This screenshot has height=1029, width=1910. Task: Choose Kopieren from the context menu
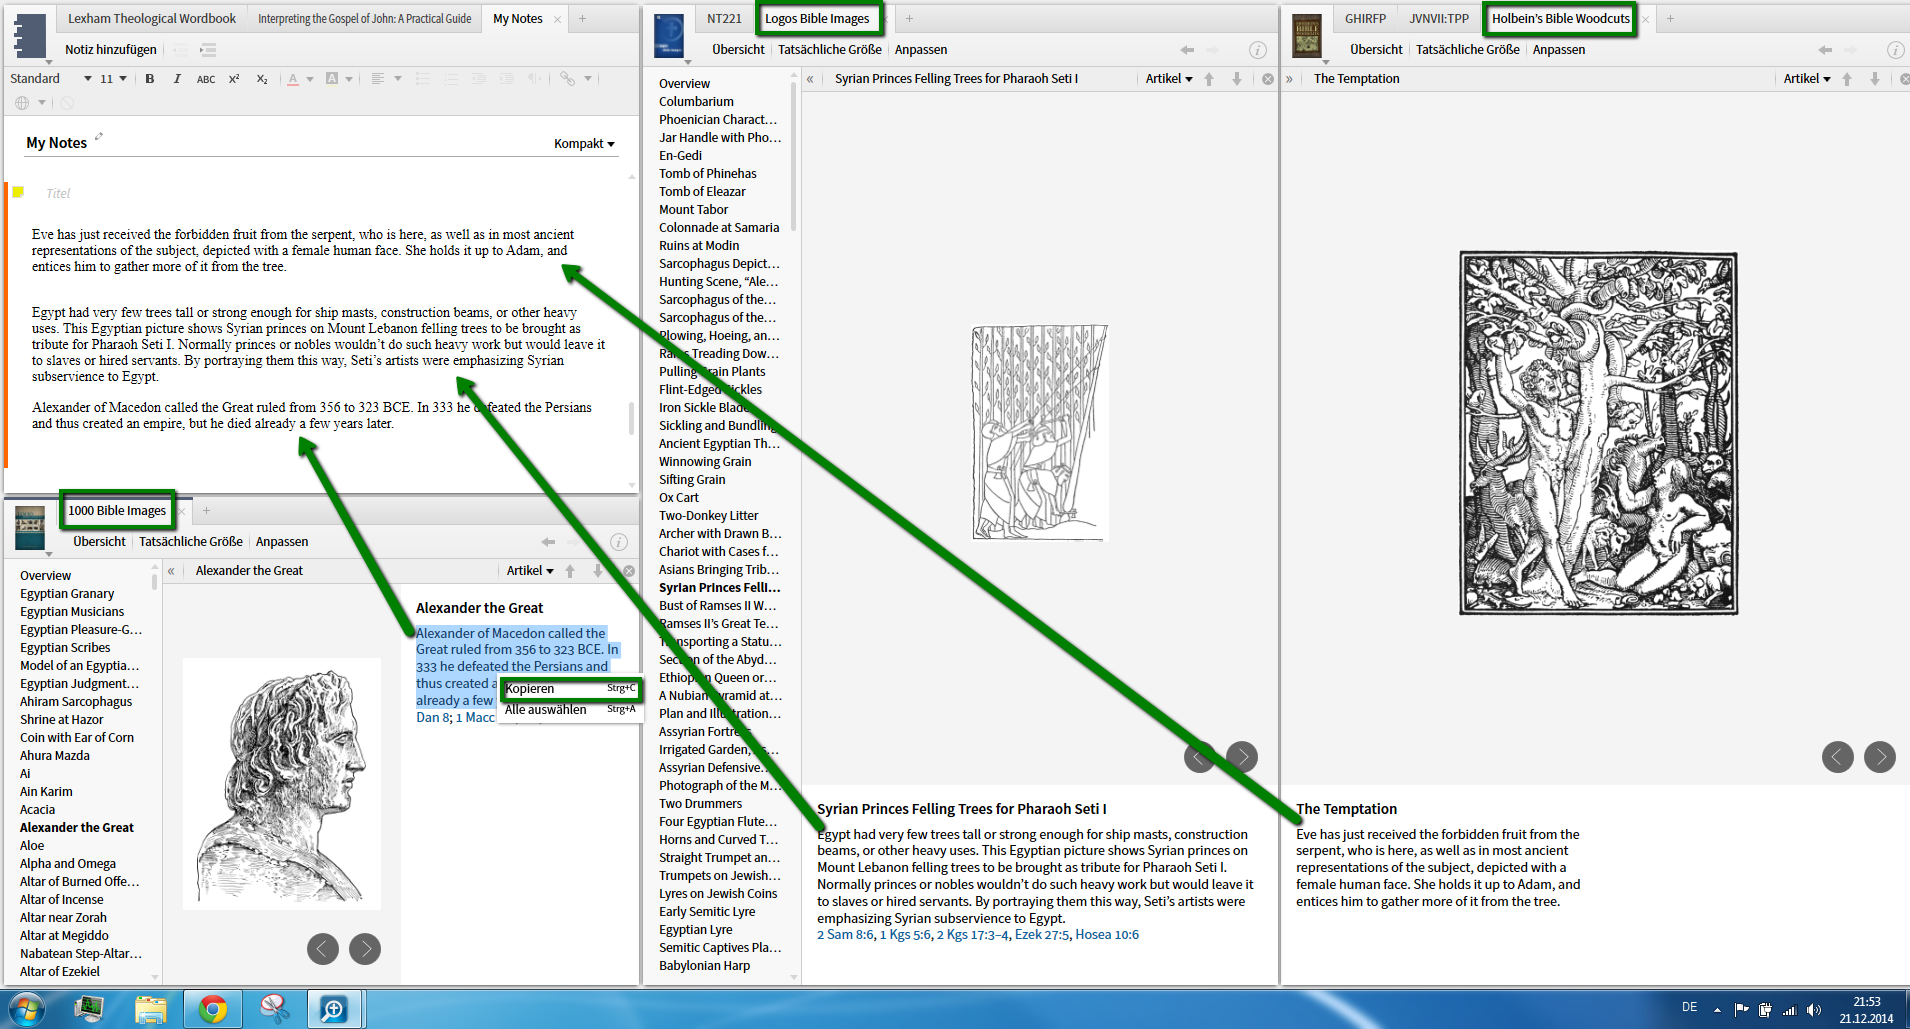(570, 689)
